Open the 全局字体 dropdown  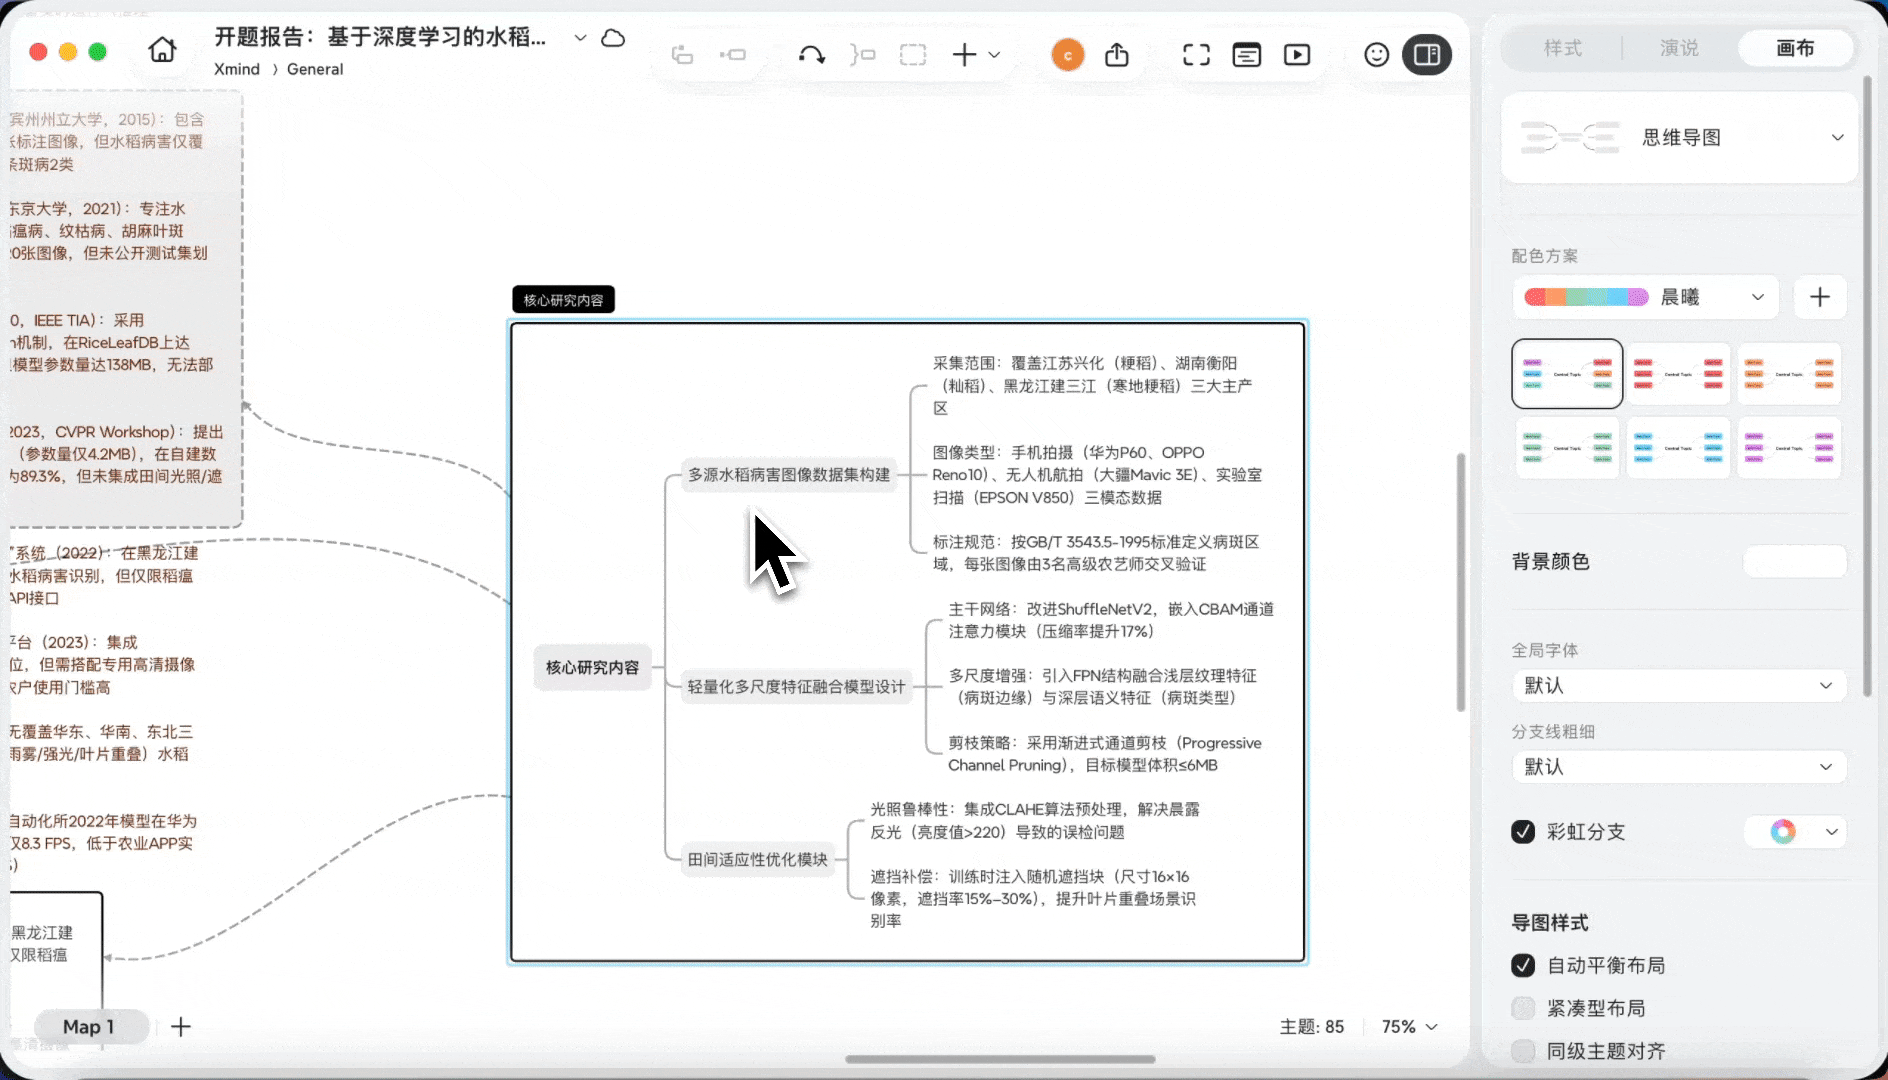(x=1679, y=686)
